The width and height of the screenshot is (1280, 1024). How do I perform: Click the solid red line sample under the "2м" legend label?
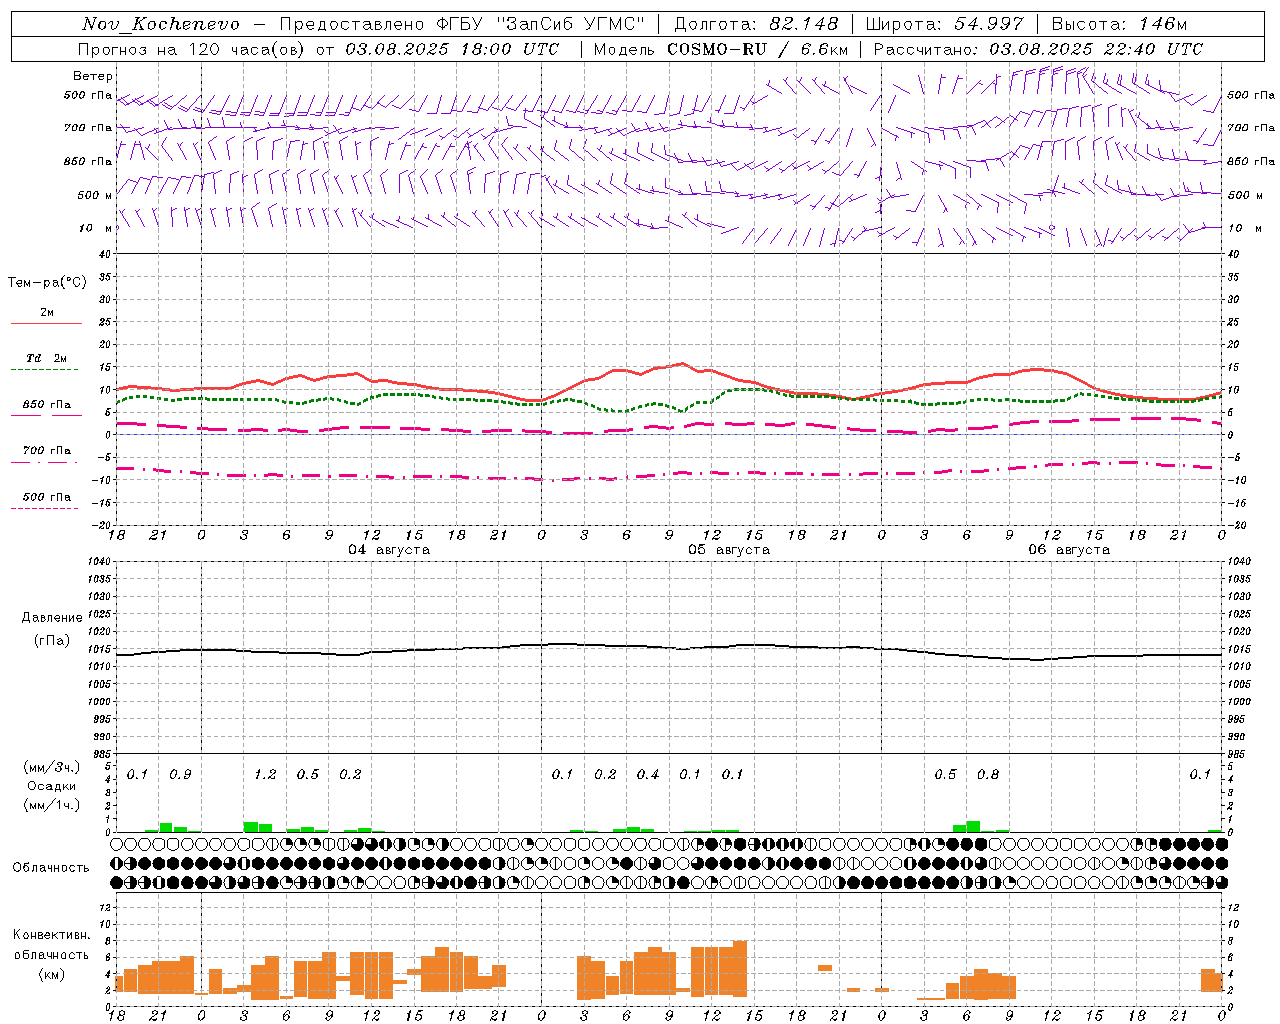click(46, 324)
